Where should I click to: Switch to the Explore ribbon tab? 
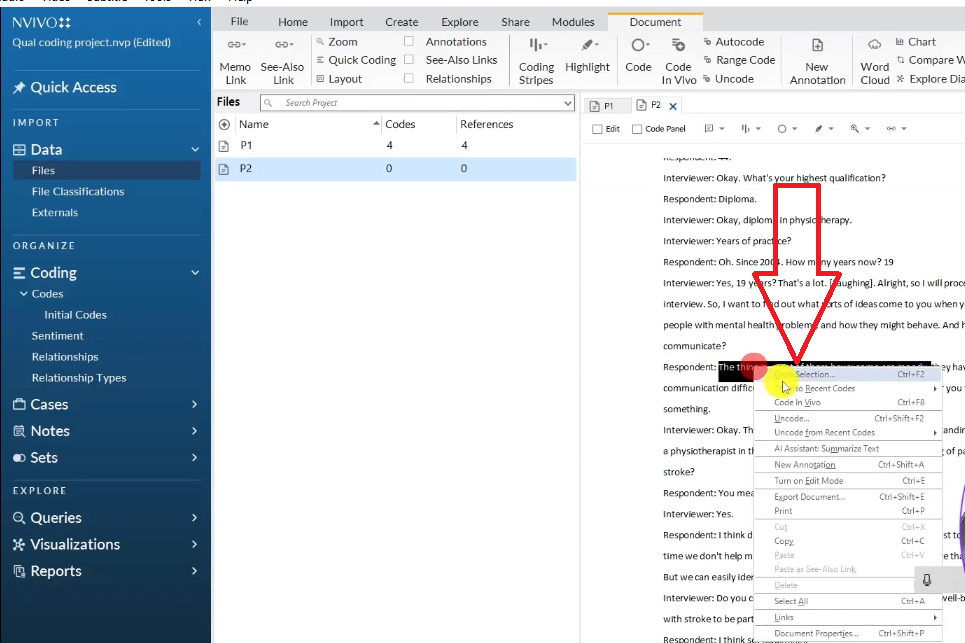coord(460,22)
